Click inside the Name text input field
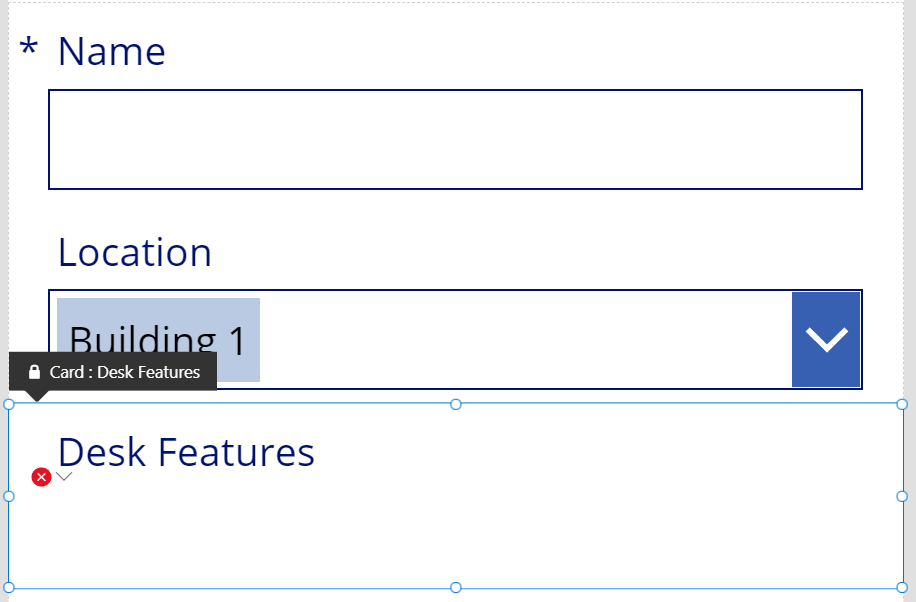916x602 pixels. coord(455,139)
